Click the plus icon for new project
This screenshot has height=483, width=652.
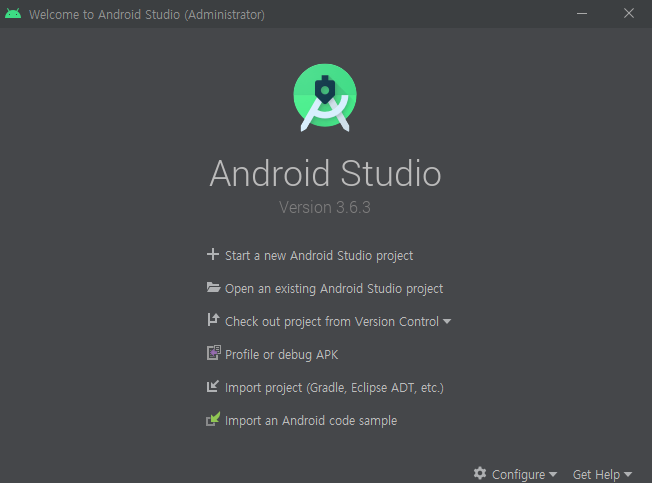tap(213, 254)
